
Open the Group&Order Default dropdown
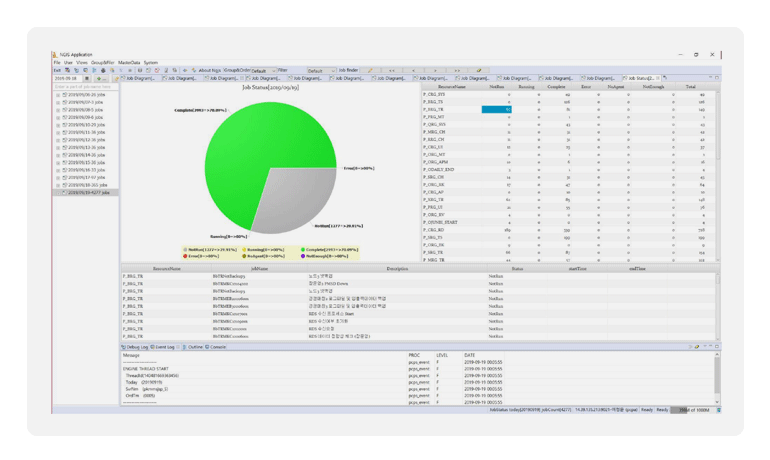tap(264, 71)
